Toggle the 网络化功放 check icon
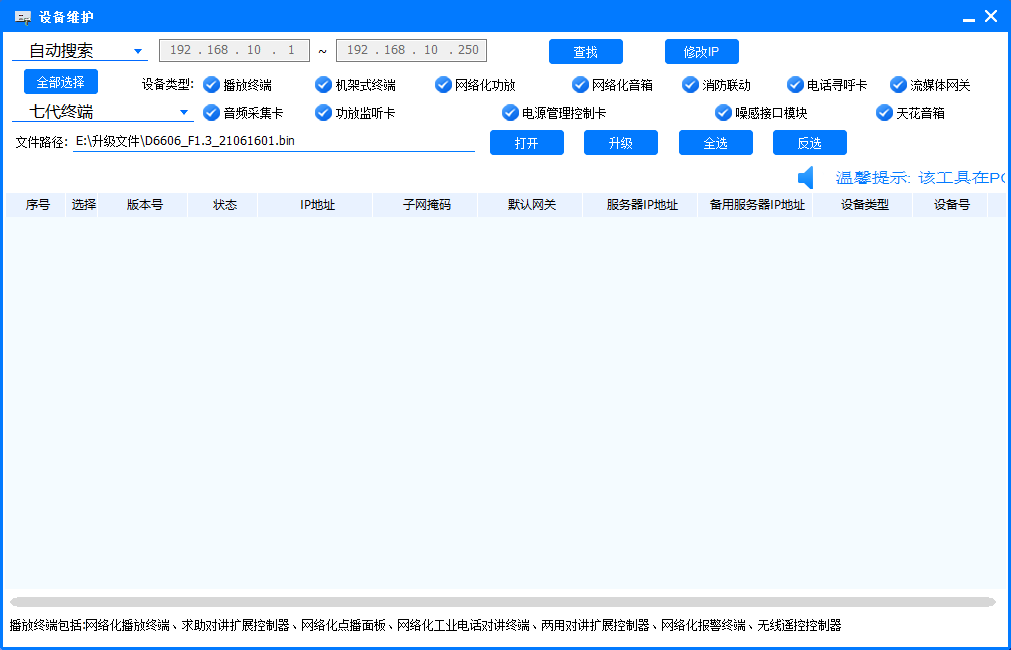Image resolution: width=1011 pixels, height=650 pixels. point(443,84)
